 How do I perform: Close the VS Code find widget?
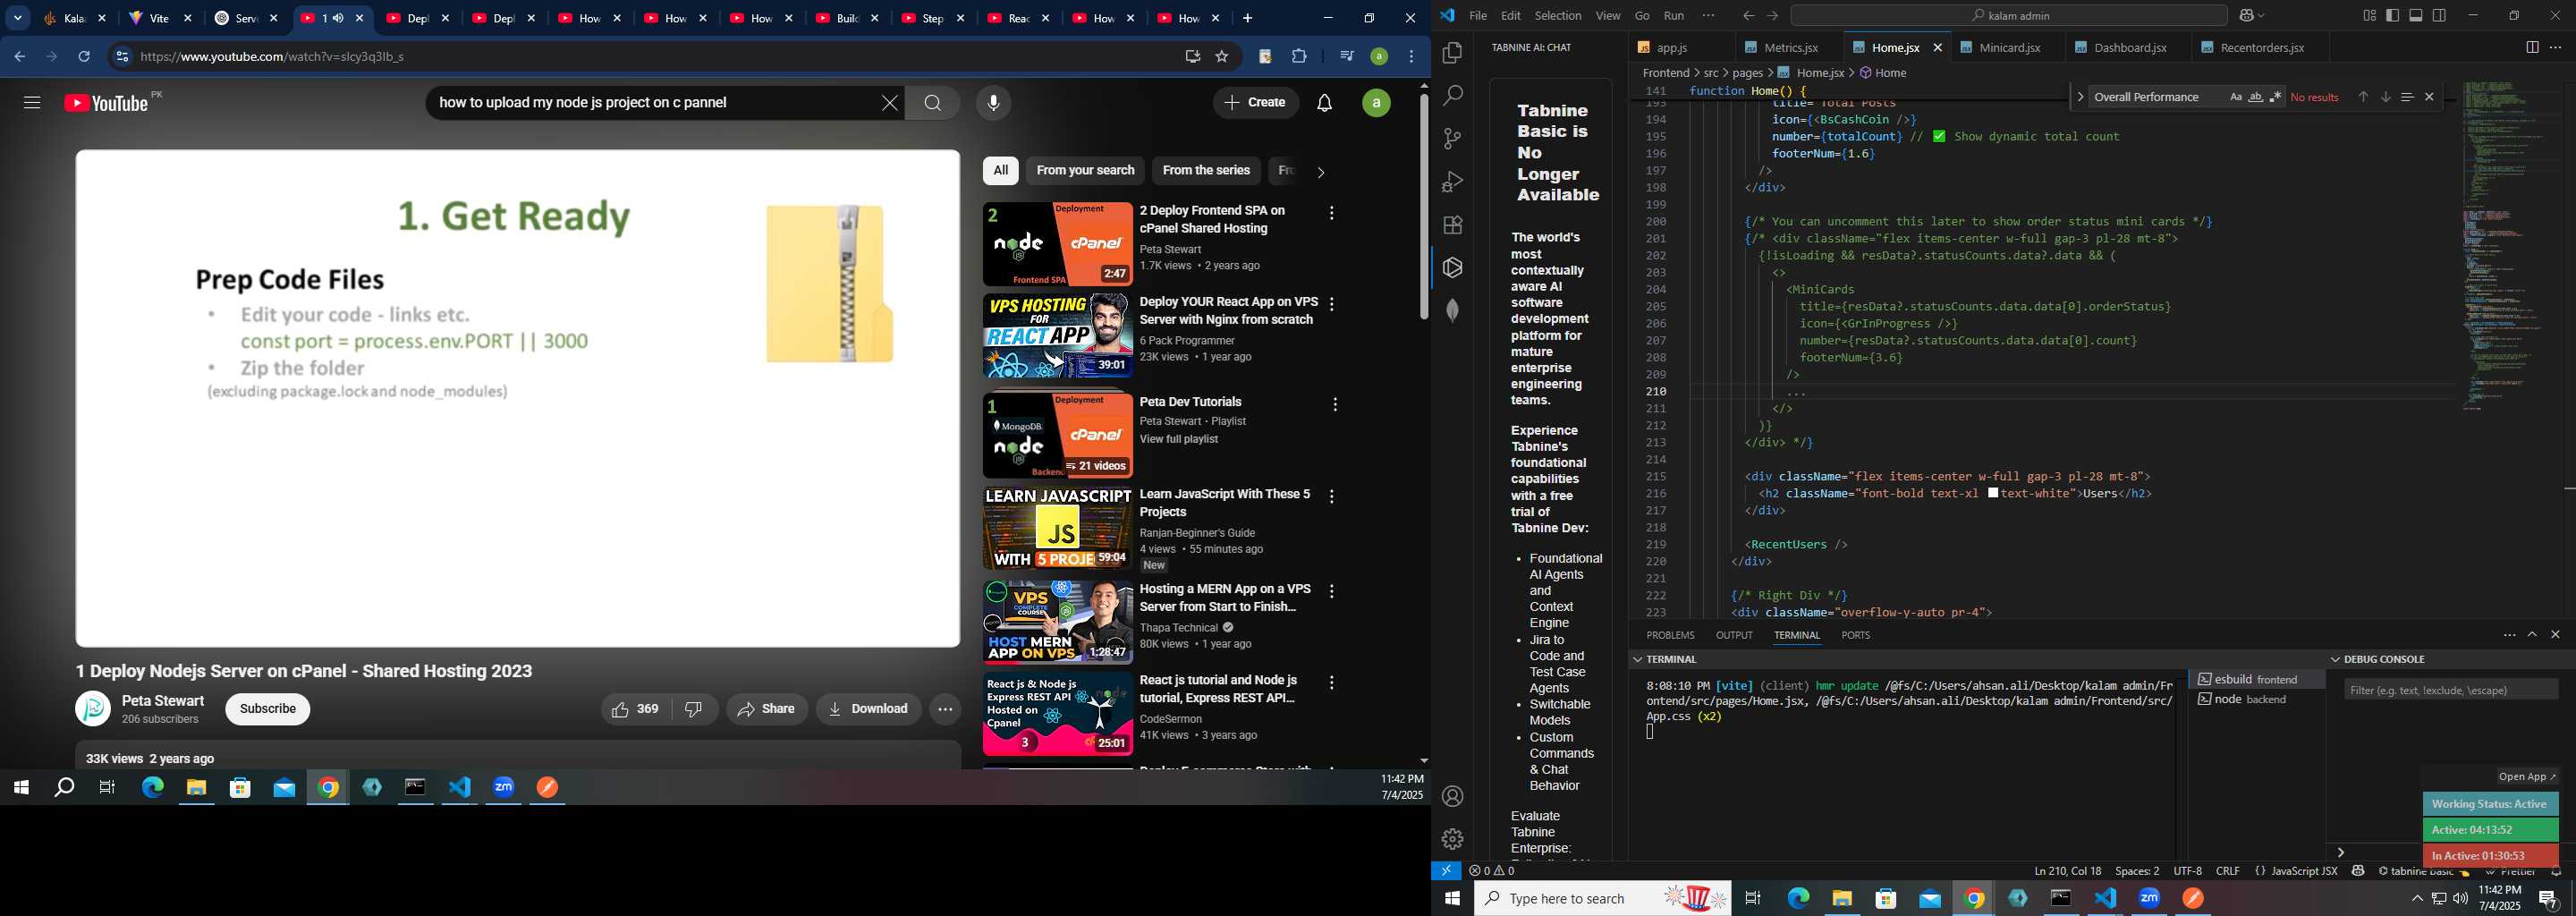[2429, 97]
